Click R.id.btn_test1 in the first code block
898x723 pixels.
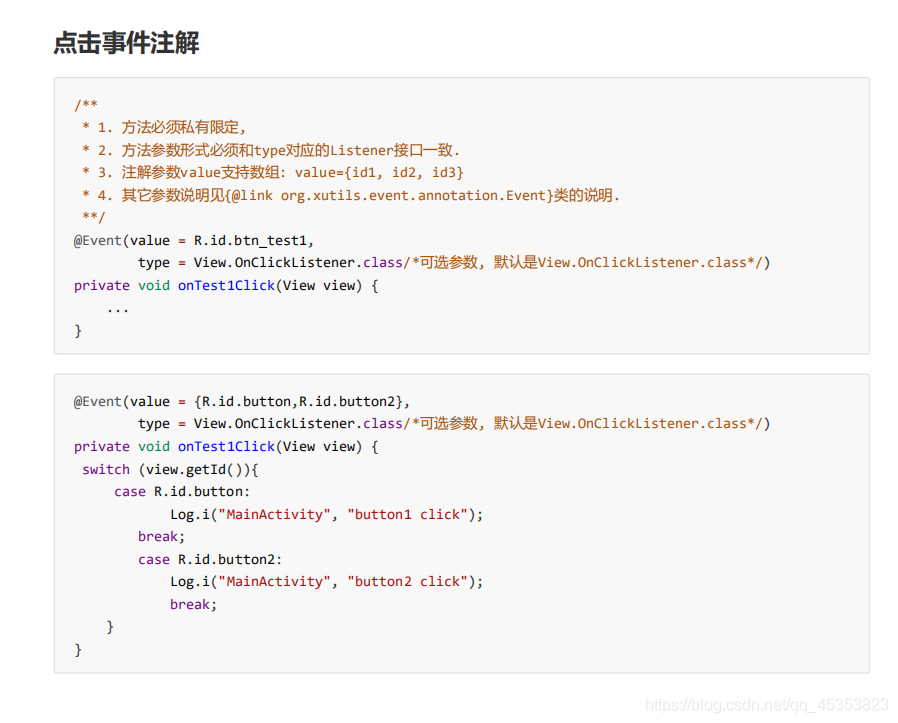point(253,240)
